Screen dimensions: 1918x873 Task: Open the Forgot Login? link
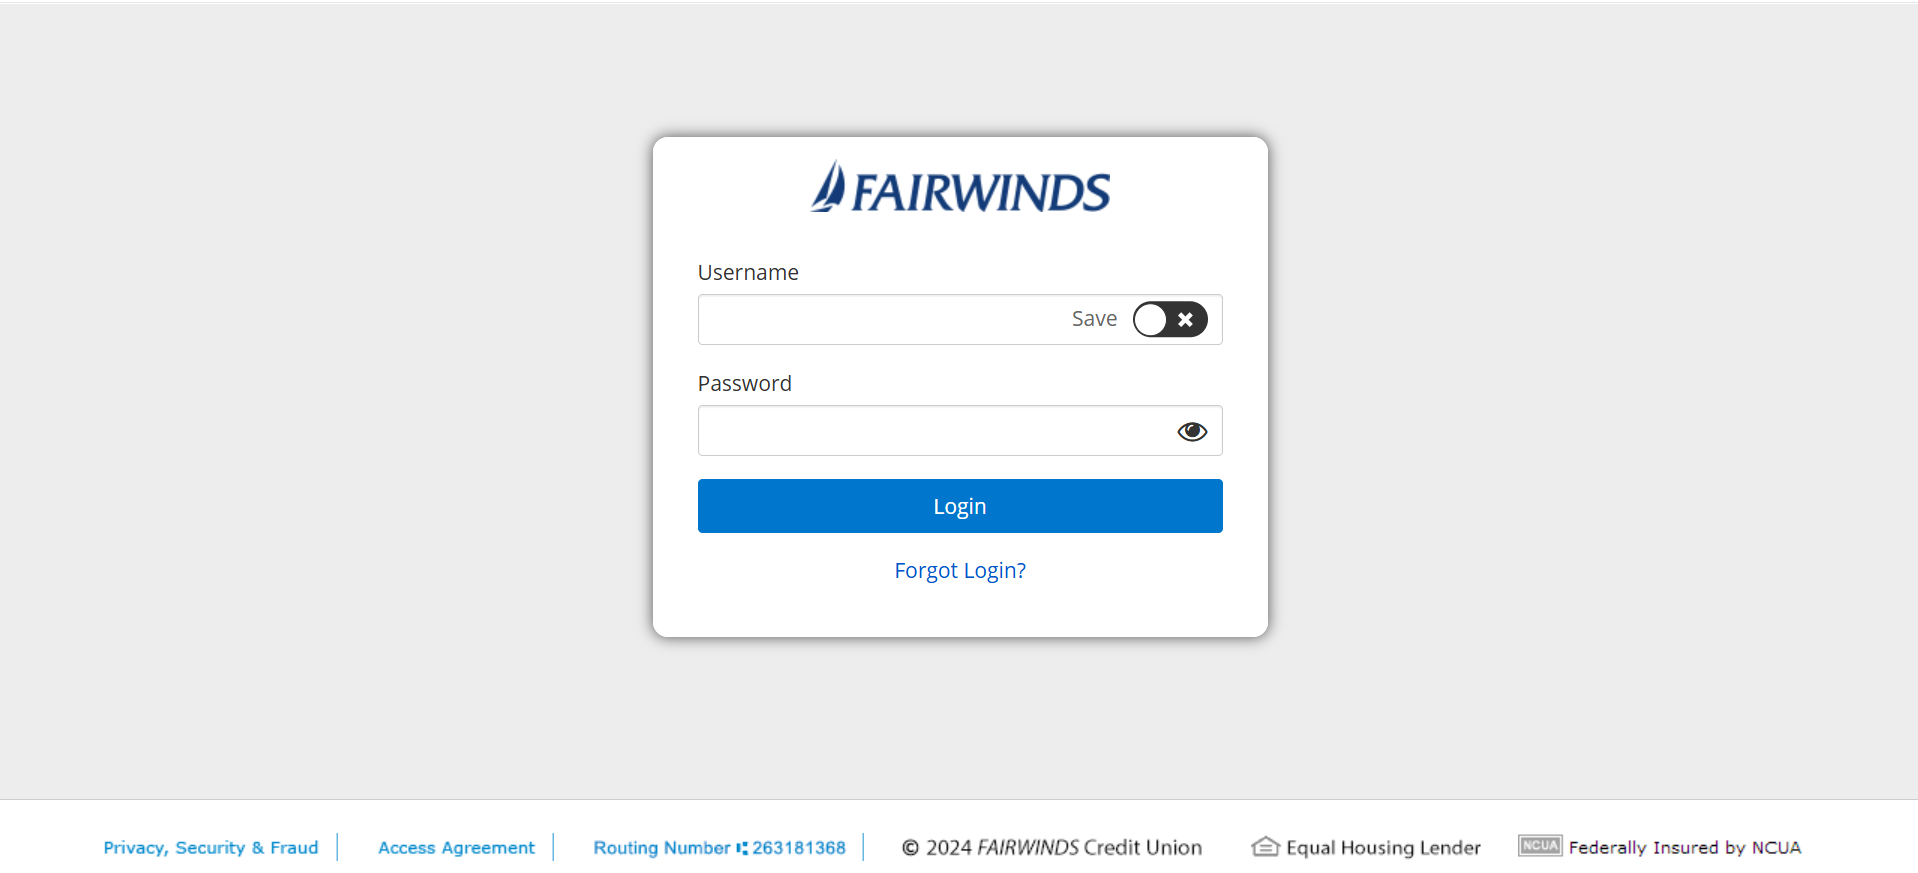tap(960, 570)
